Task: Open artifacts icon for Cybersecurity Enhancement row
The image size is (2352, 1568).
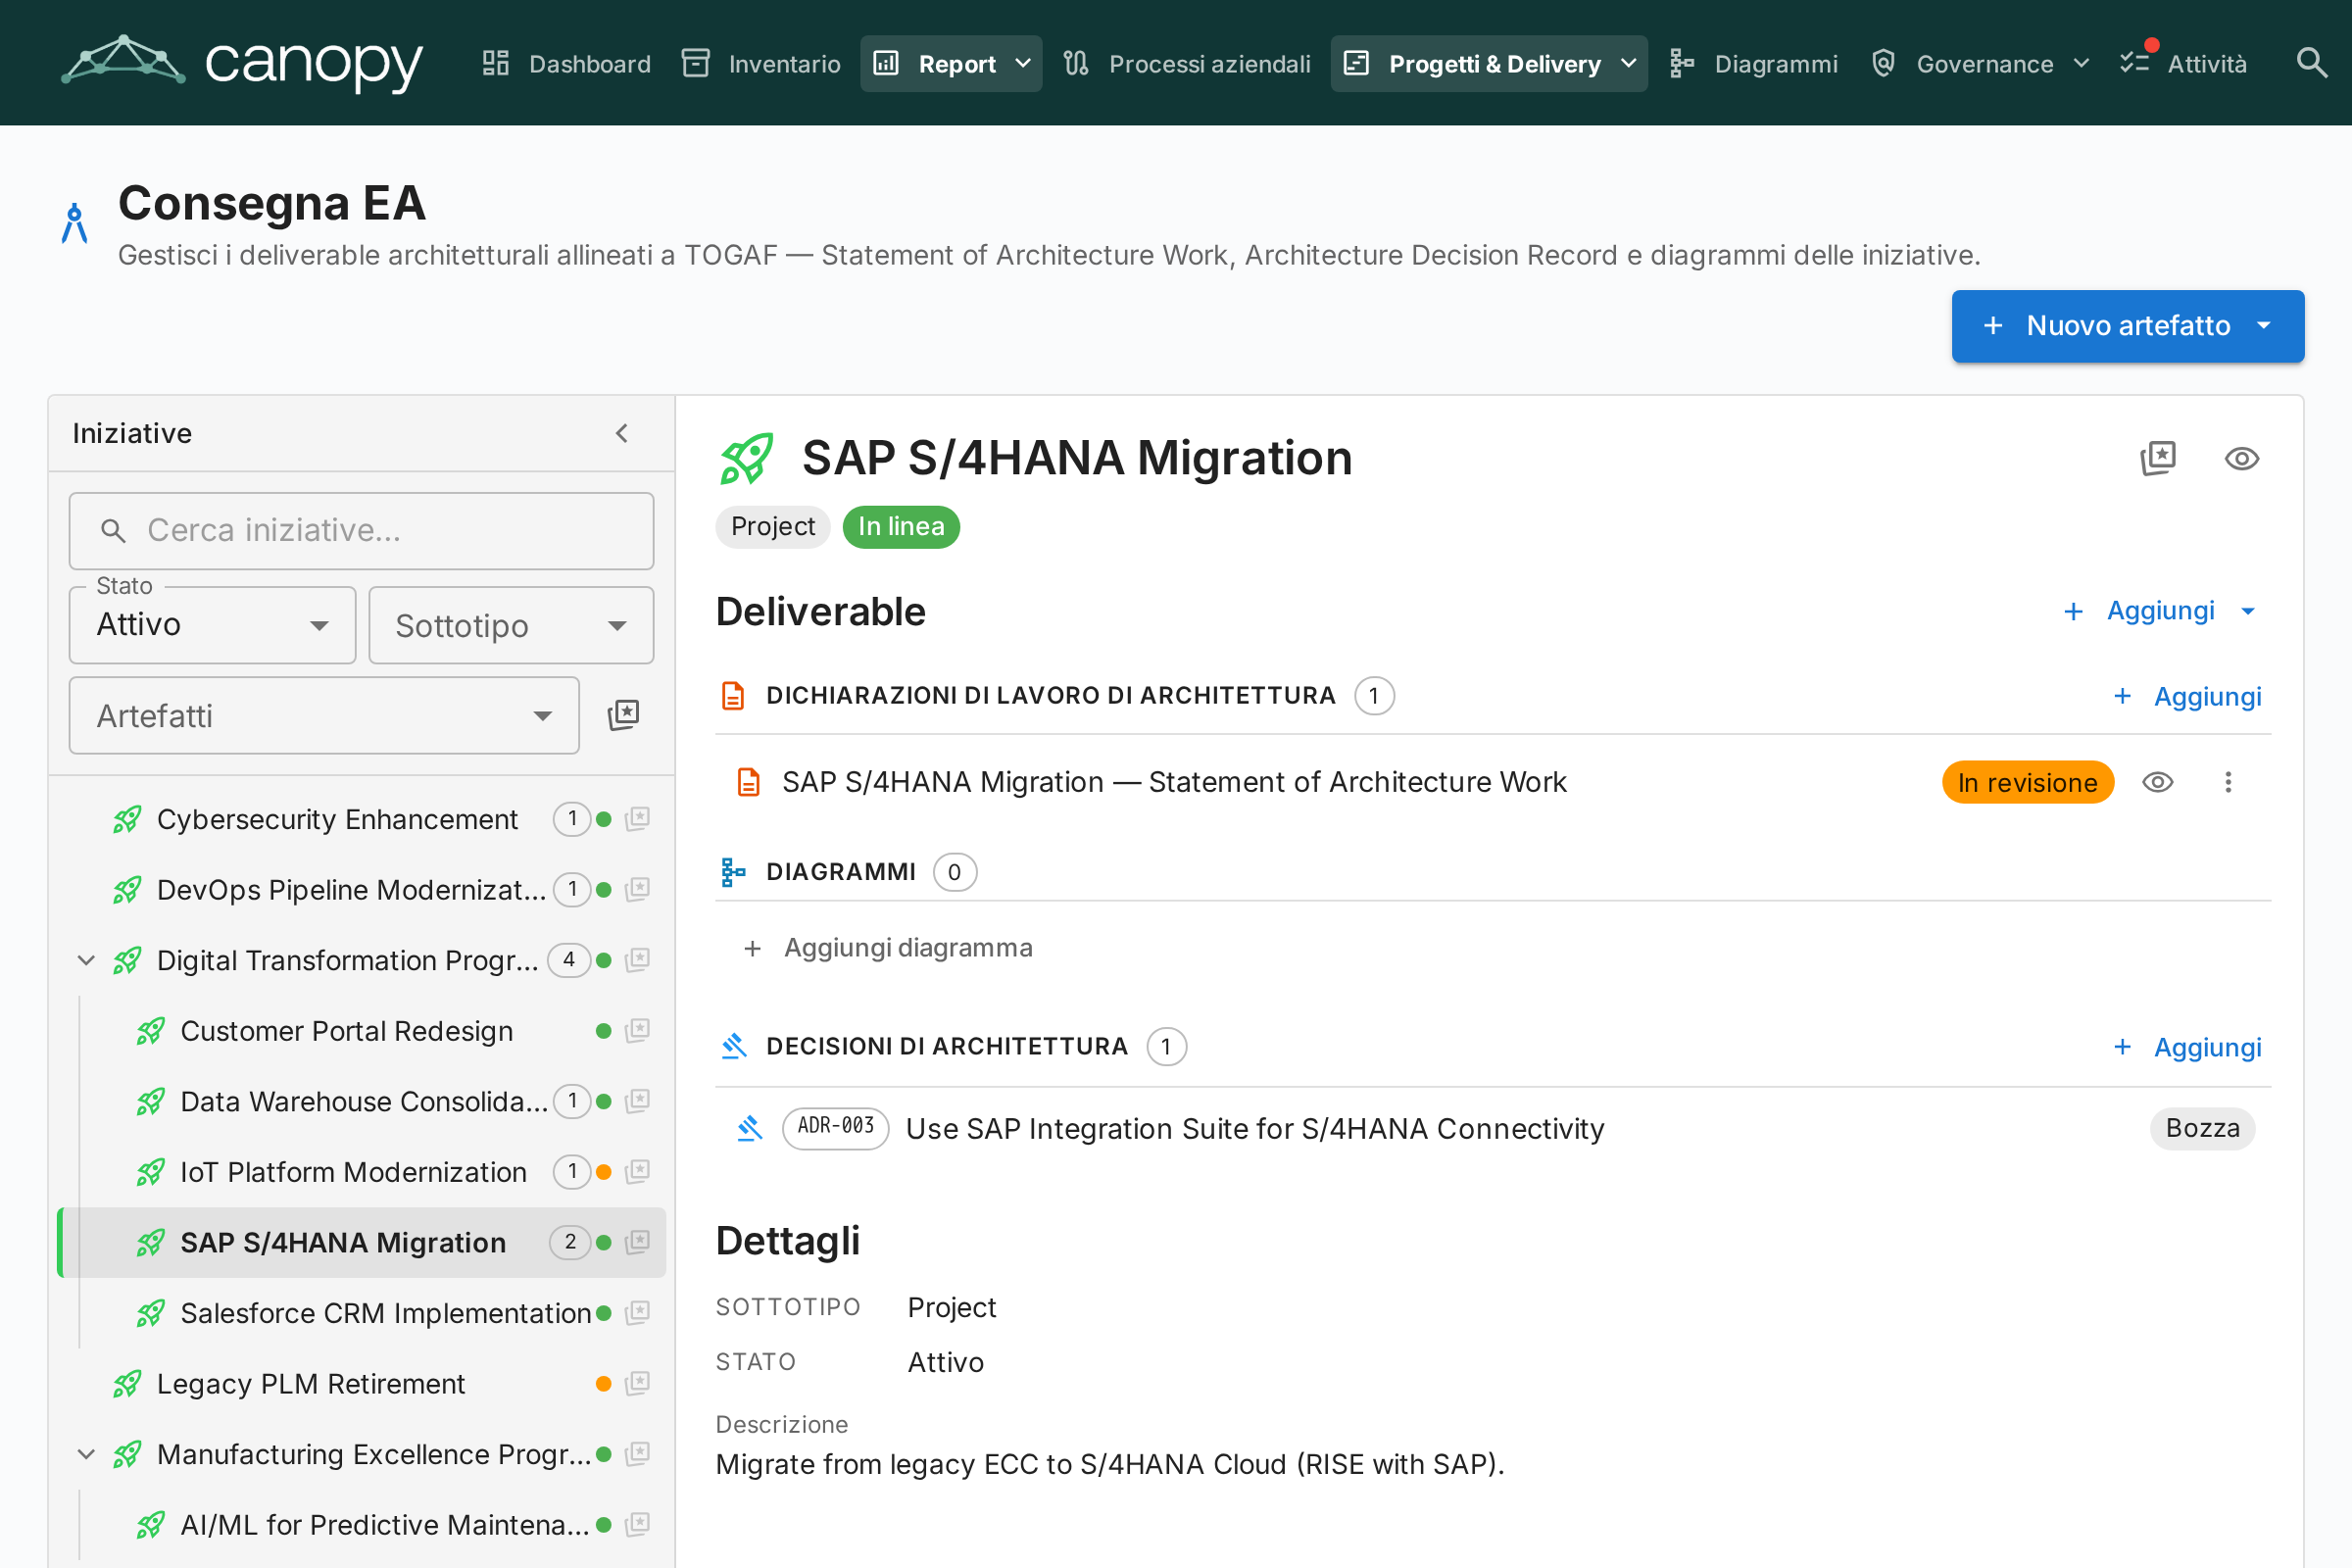Action: click(x=637, y=819)
